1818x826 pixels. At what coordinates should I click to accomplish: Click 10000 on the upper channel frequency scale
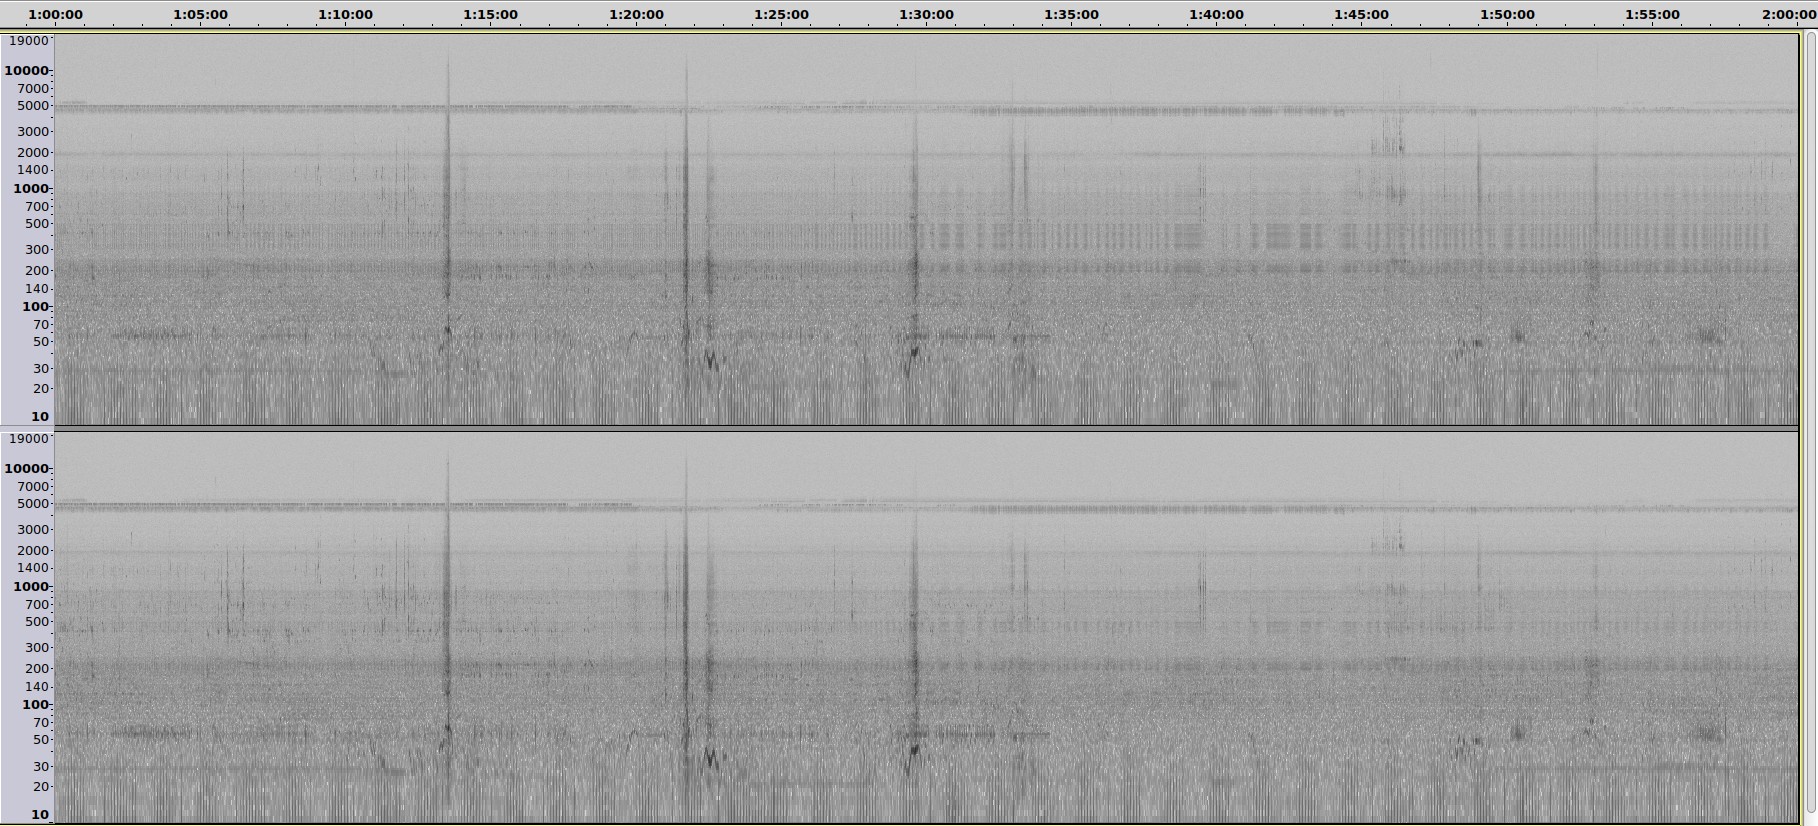tap(27, 71)
